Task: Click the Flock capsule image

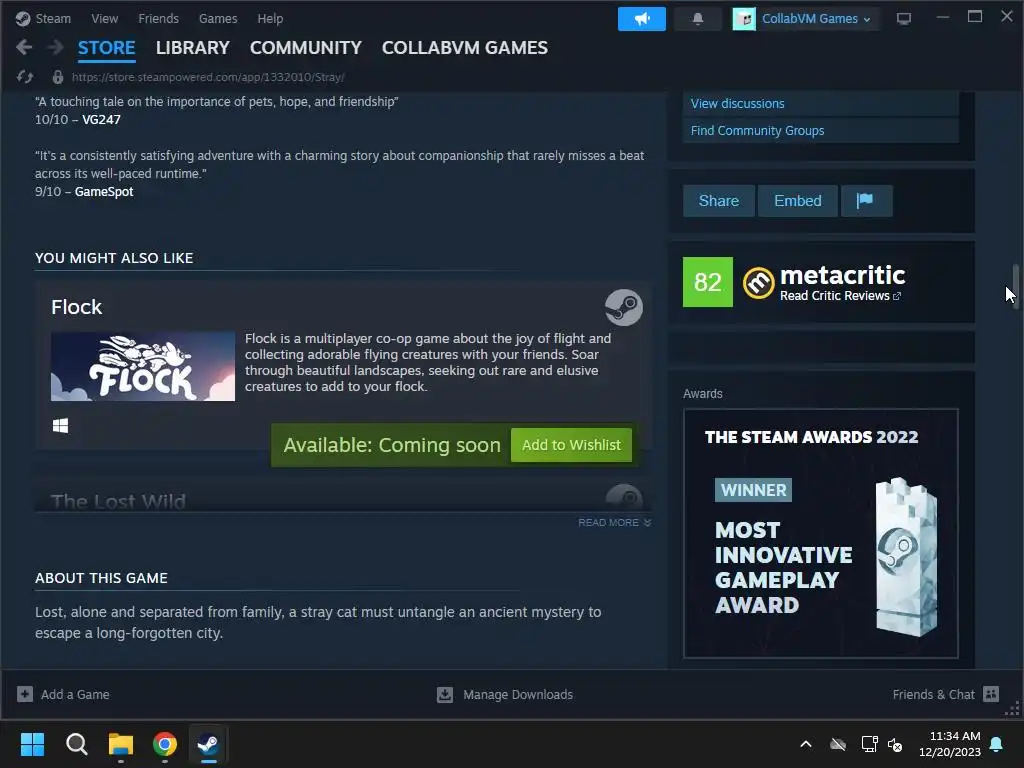Action: [x=143, y=366]
